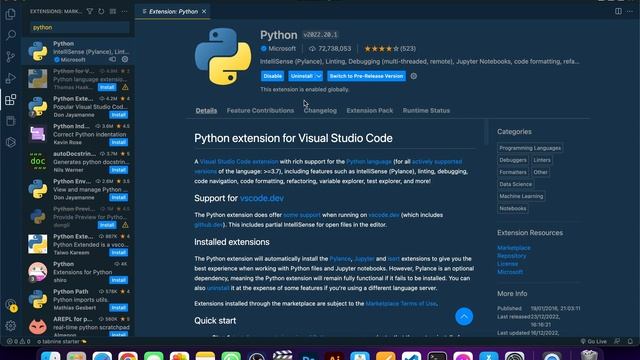Open the Explorer view in activity bar
This screenshot has height=360, width=640.
pyautogui.click(x=11, y=14)
